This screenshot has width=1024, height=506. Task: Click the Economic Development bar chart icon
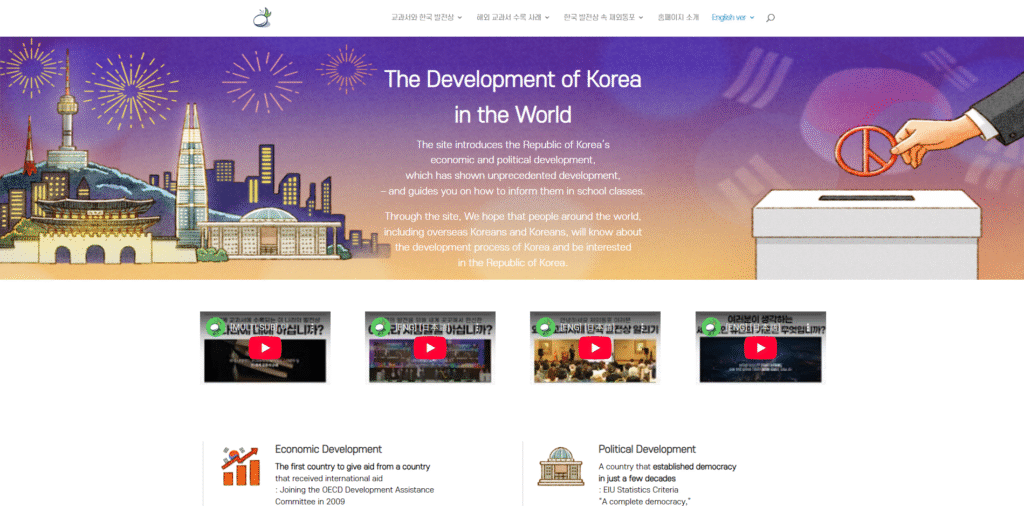click(240, 466)
